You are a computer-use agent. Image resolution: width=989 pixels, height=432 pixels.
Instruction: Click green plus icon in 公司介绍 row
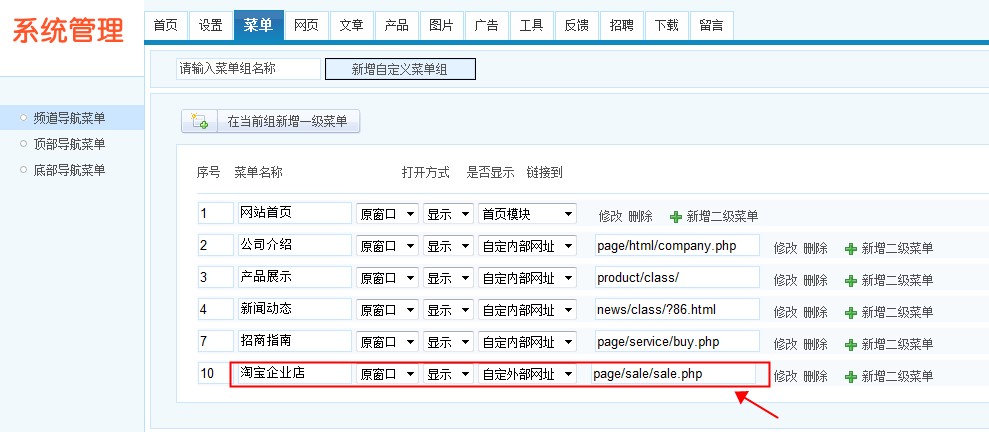coord(851,248)
